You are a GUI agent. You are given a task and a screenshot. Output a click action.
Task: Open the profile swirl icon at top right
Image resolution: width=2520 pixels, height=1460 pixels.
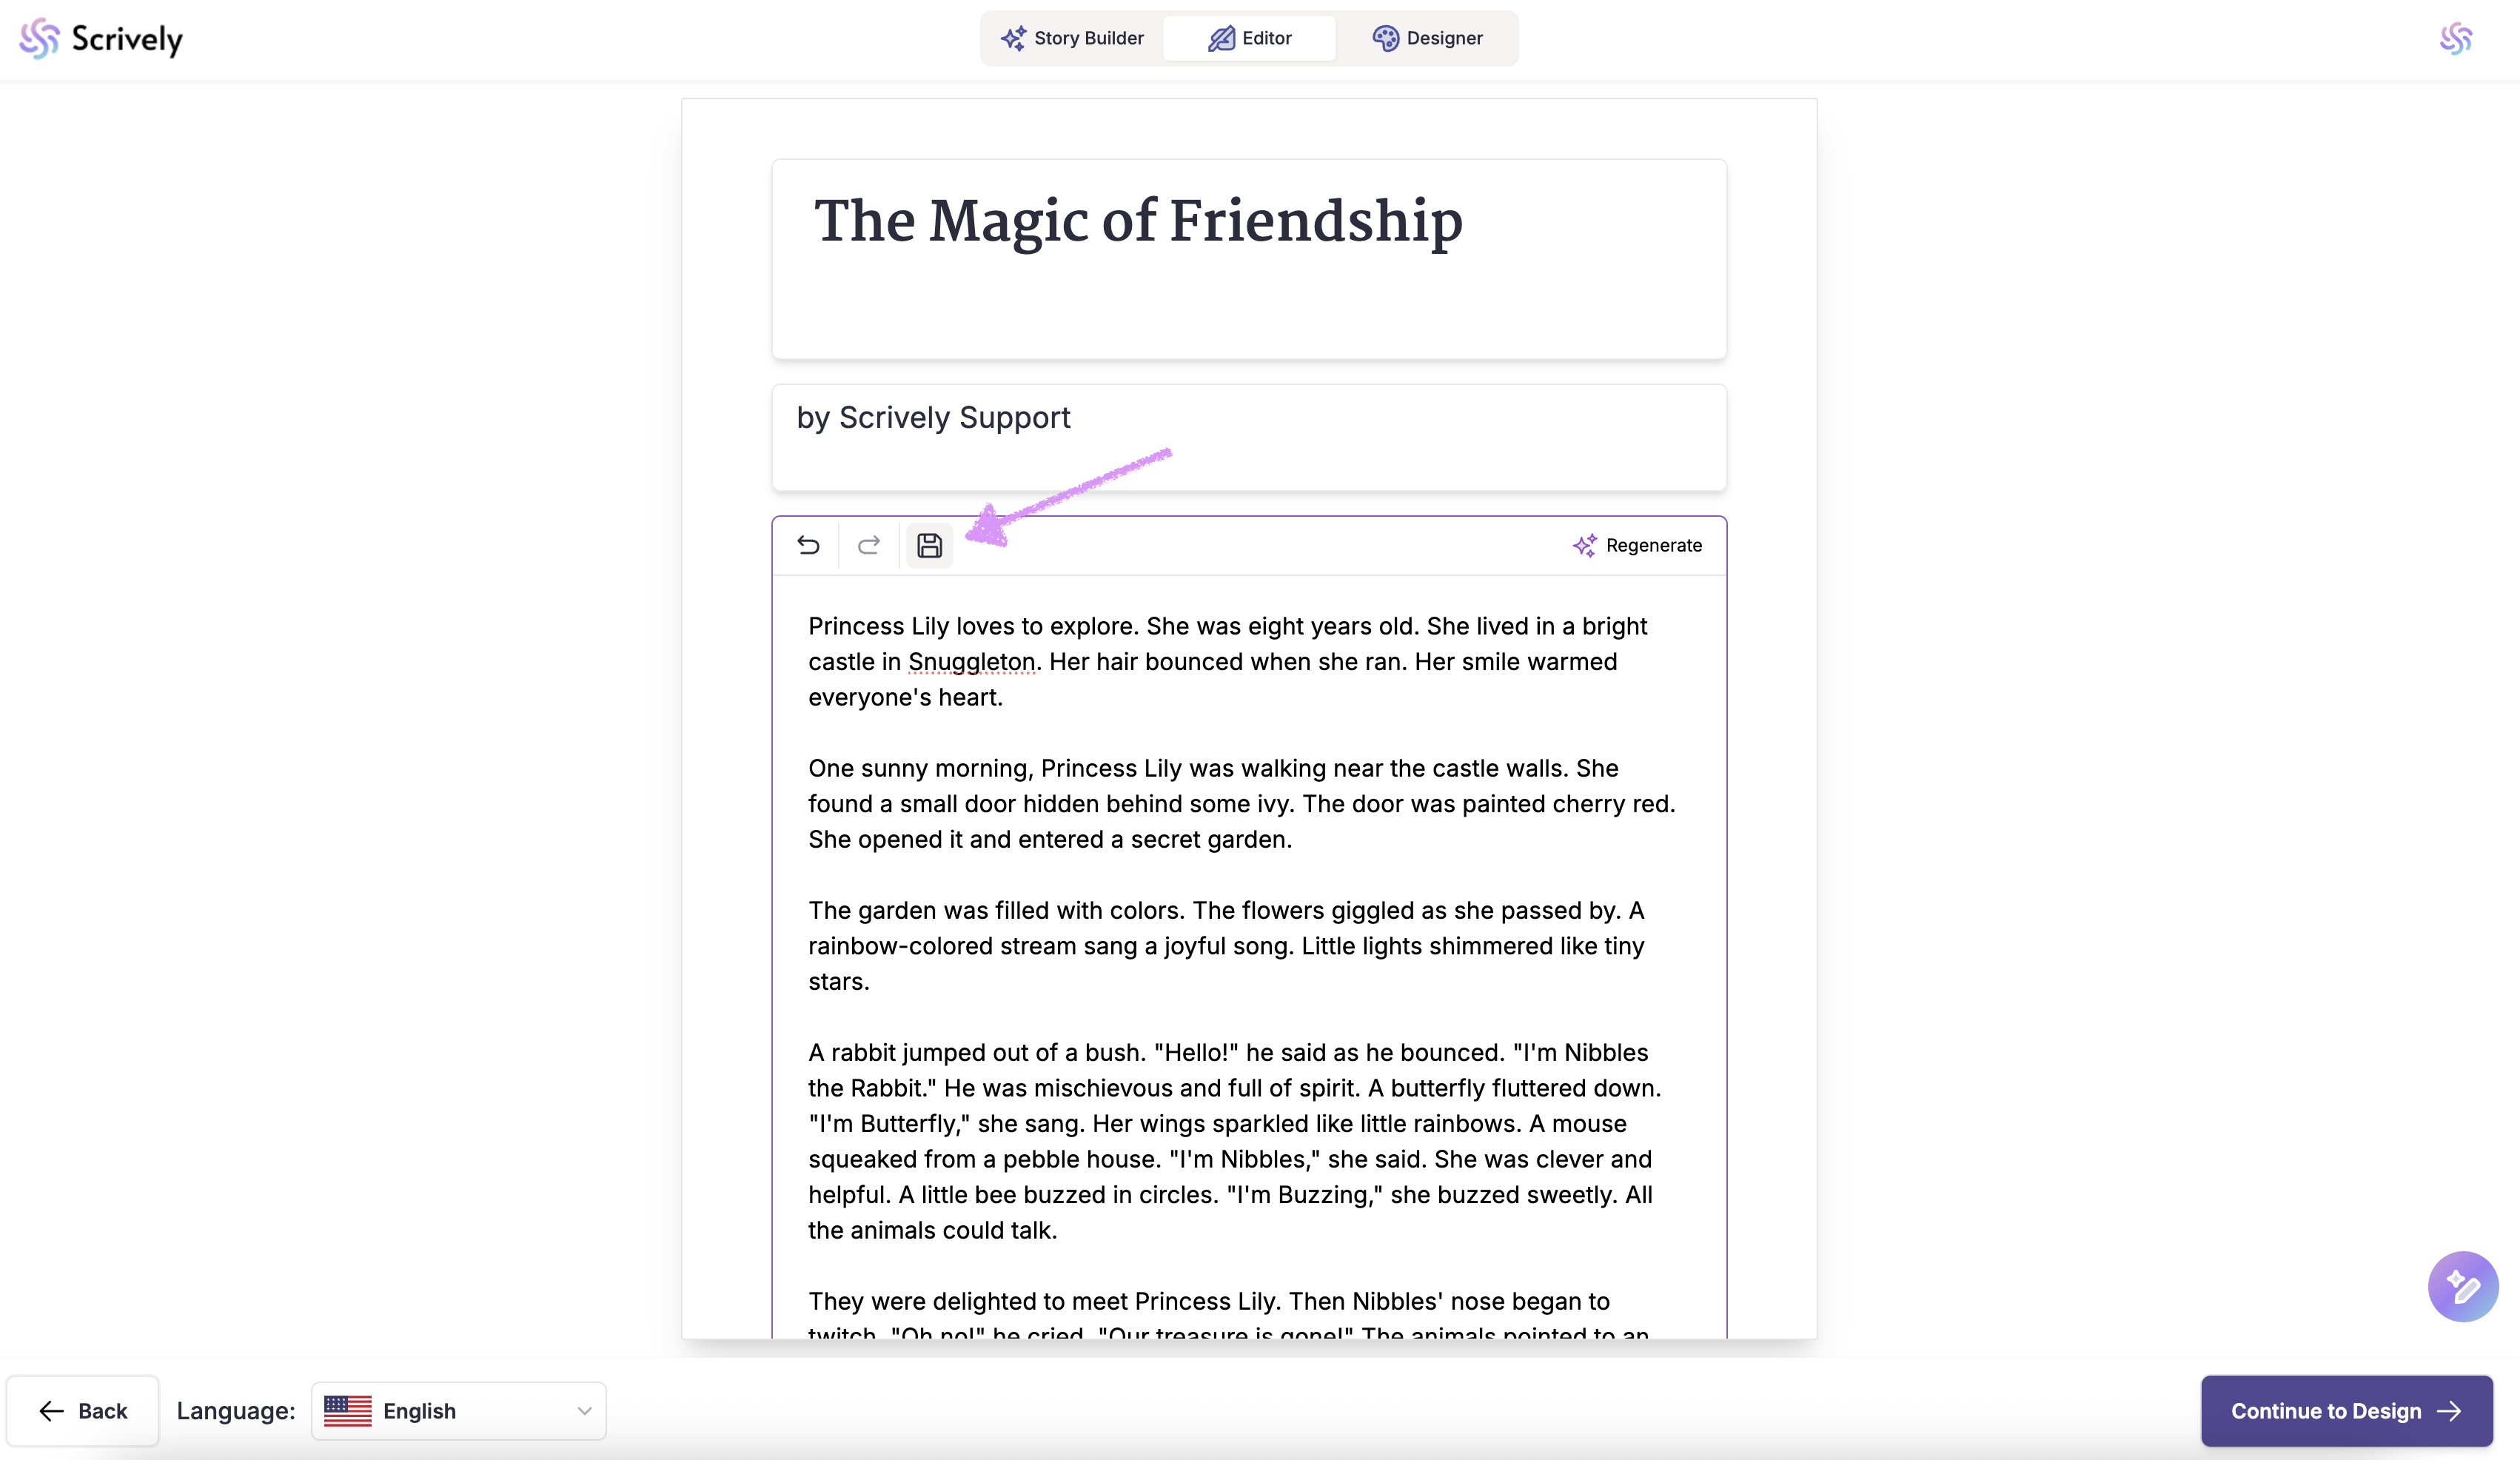[2455, 39]
